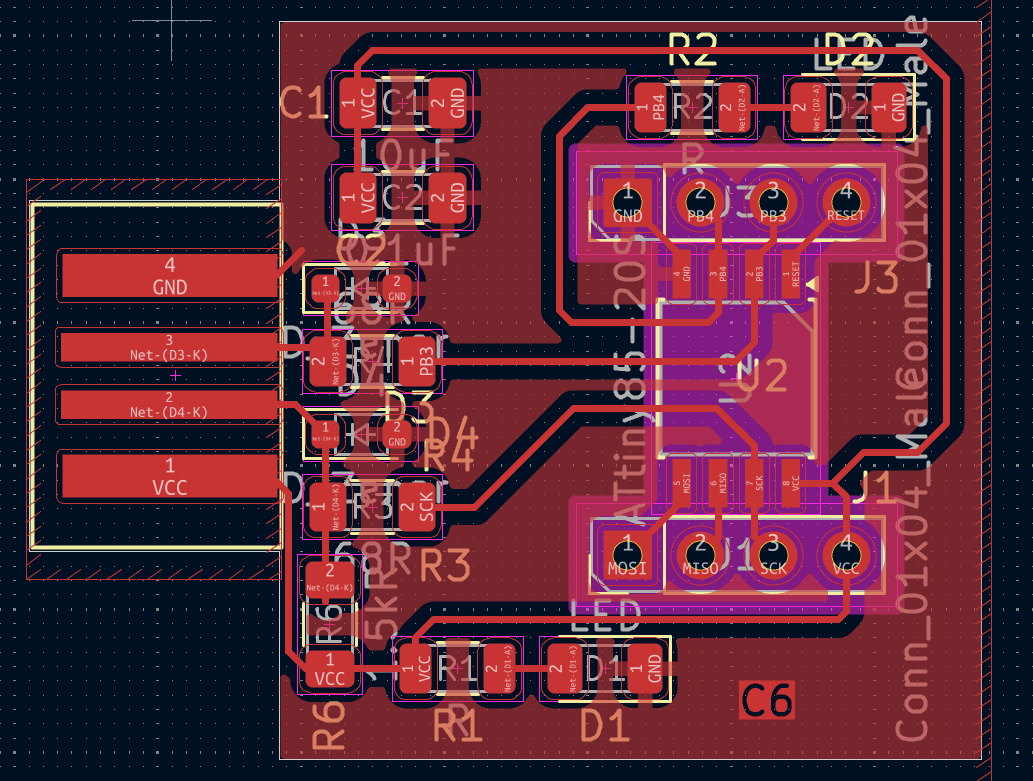Viewport: 1033px width, 781px height.
Task: Click the MISO through-hole pad on J1
Action: click(701, 556)
